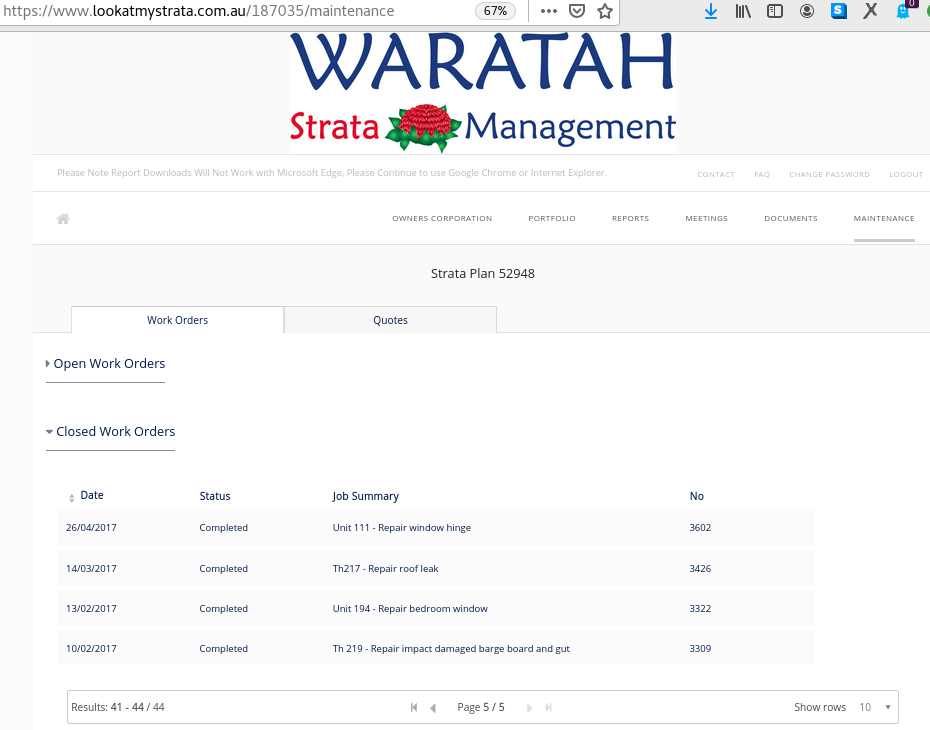Viewport: 930px width, 730px height.
Task: Click the Ghostery extension icon
Action: pyautogui.click(x=903, y=11)
